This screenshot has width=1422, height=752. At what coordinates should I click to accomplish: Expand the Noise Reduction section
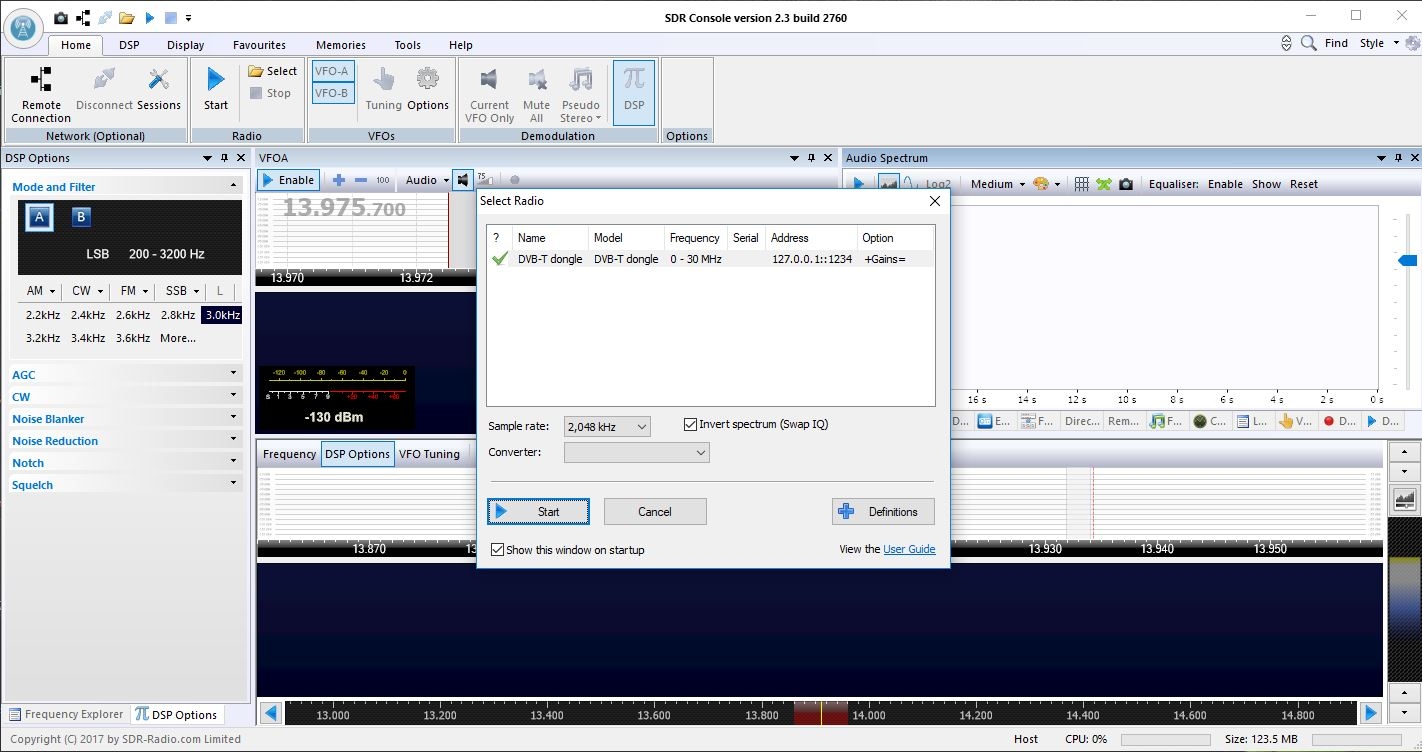click(x=125, y=440)
